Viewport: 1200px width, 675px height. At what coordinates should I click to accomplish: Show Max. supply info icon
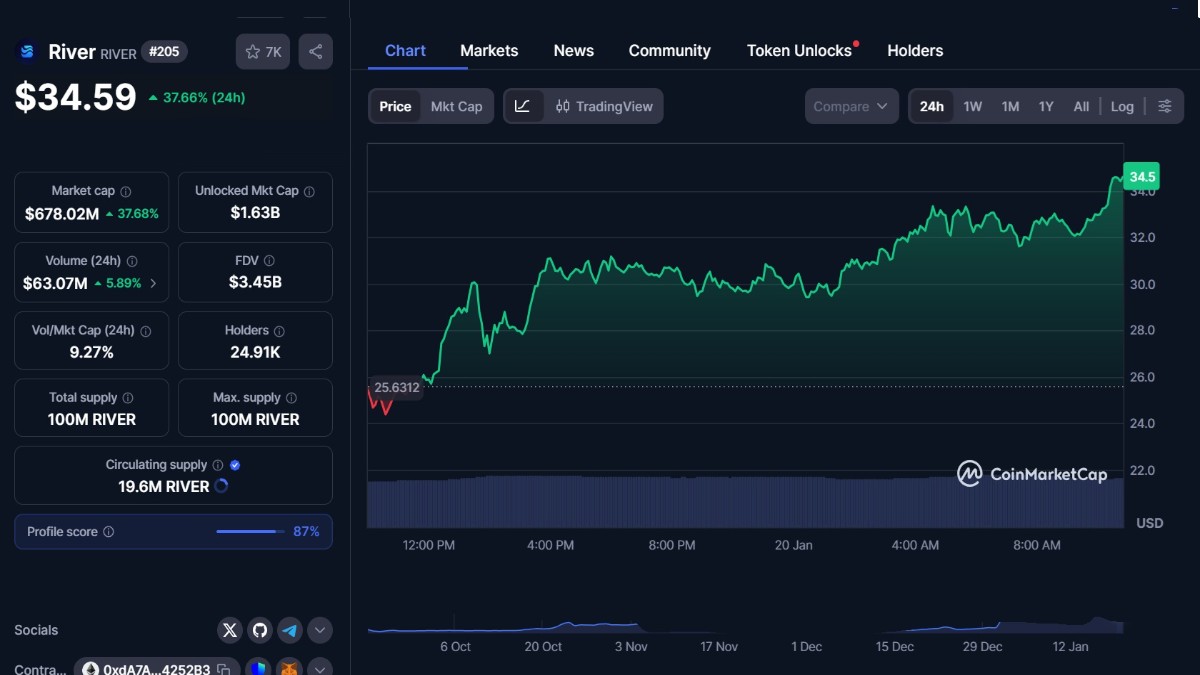coord(292,398)
